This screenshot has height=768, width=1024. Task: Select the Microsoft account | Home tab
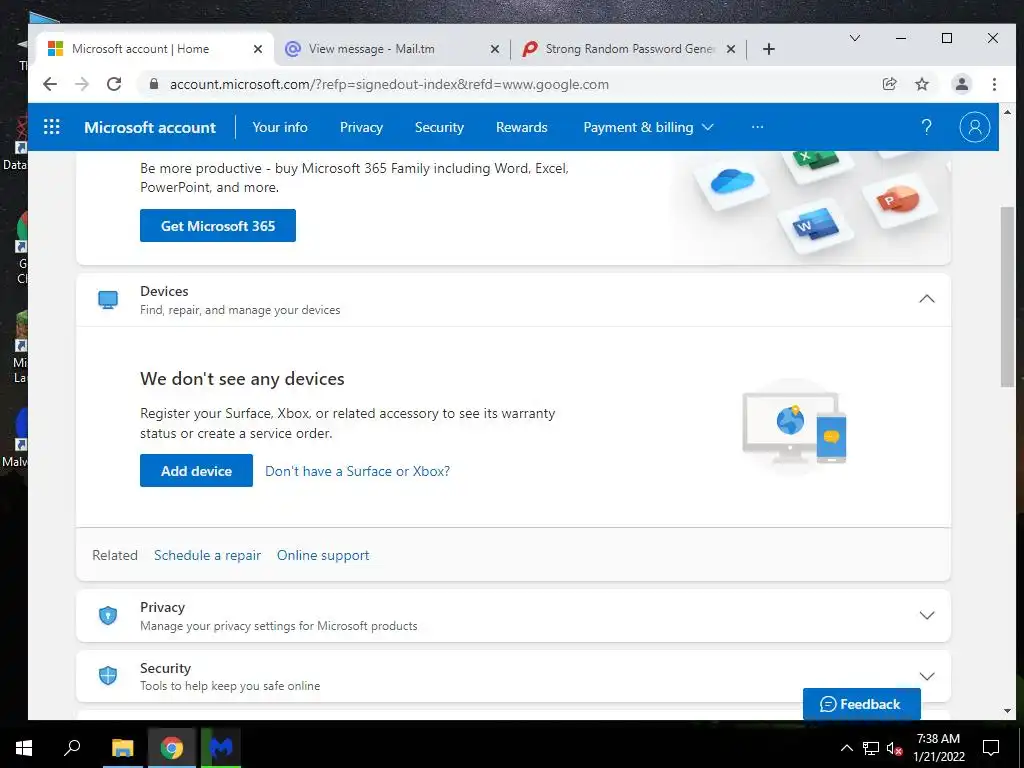pos(155,49)
